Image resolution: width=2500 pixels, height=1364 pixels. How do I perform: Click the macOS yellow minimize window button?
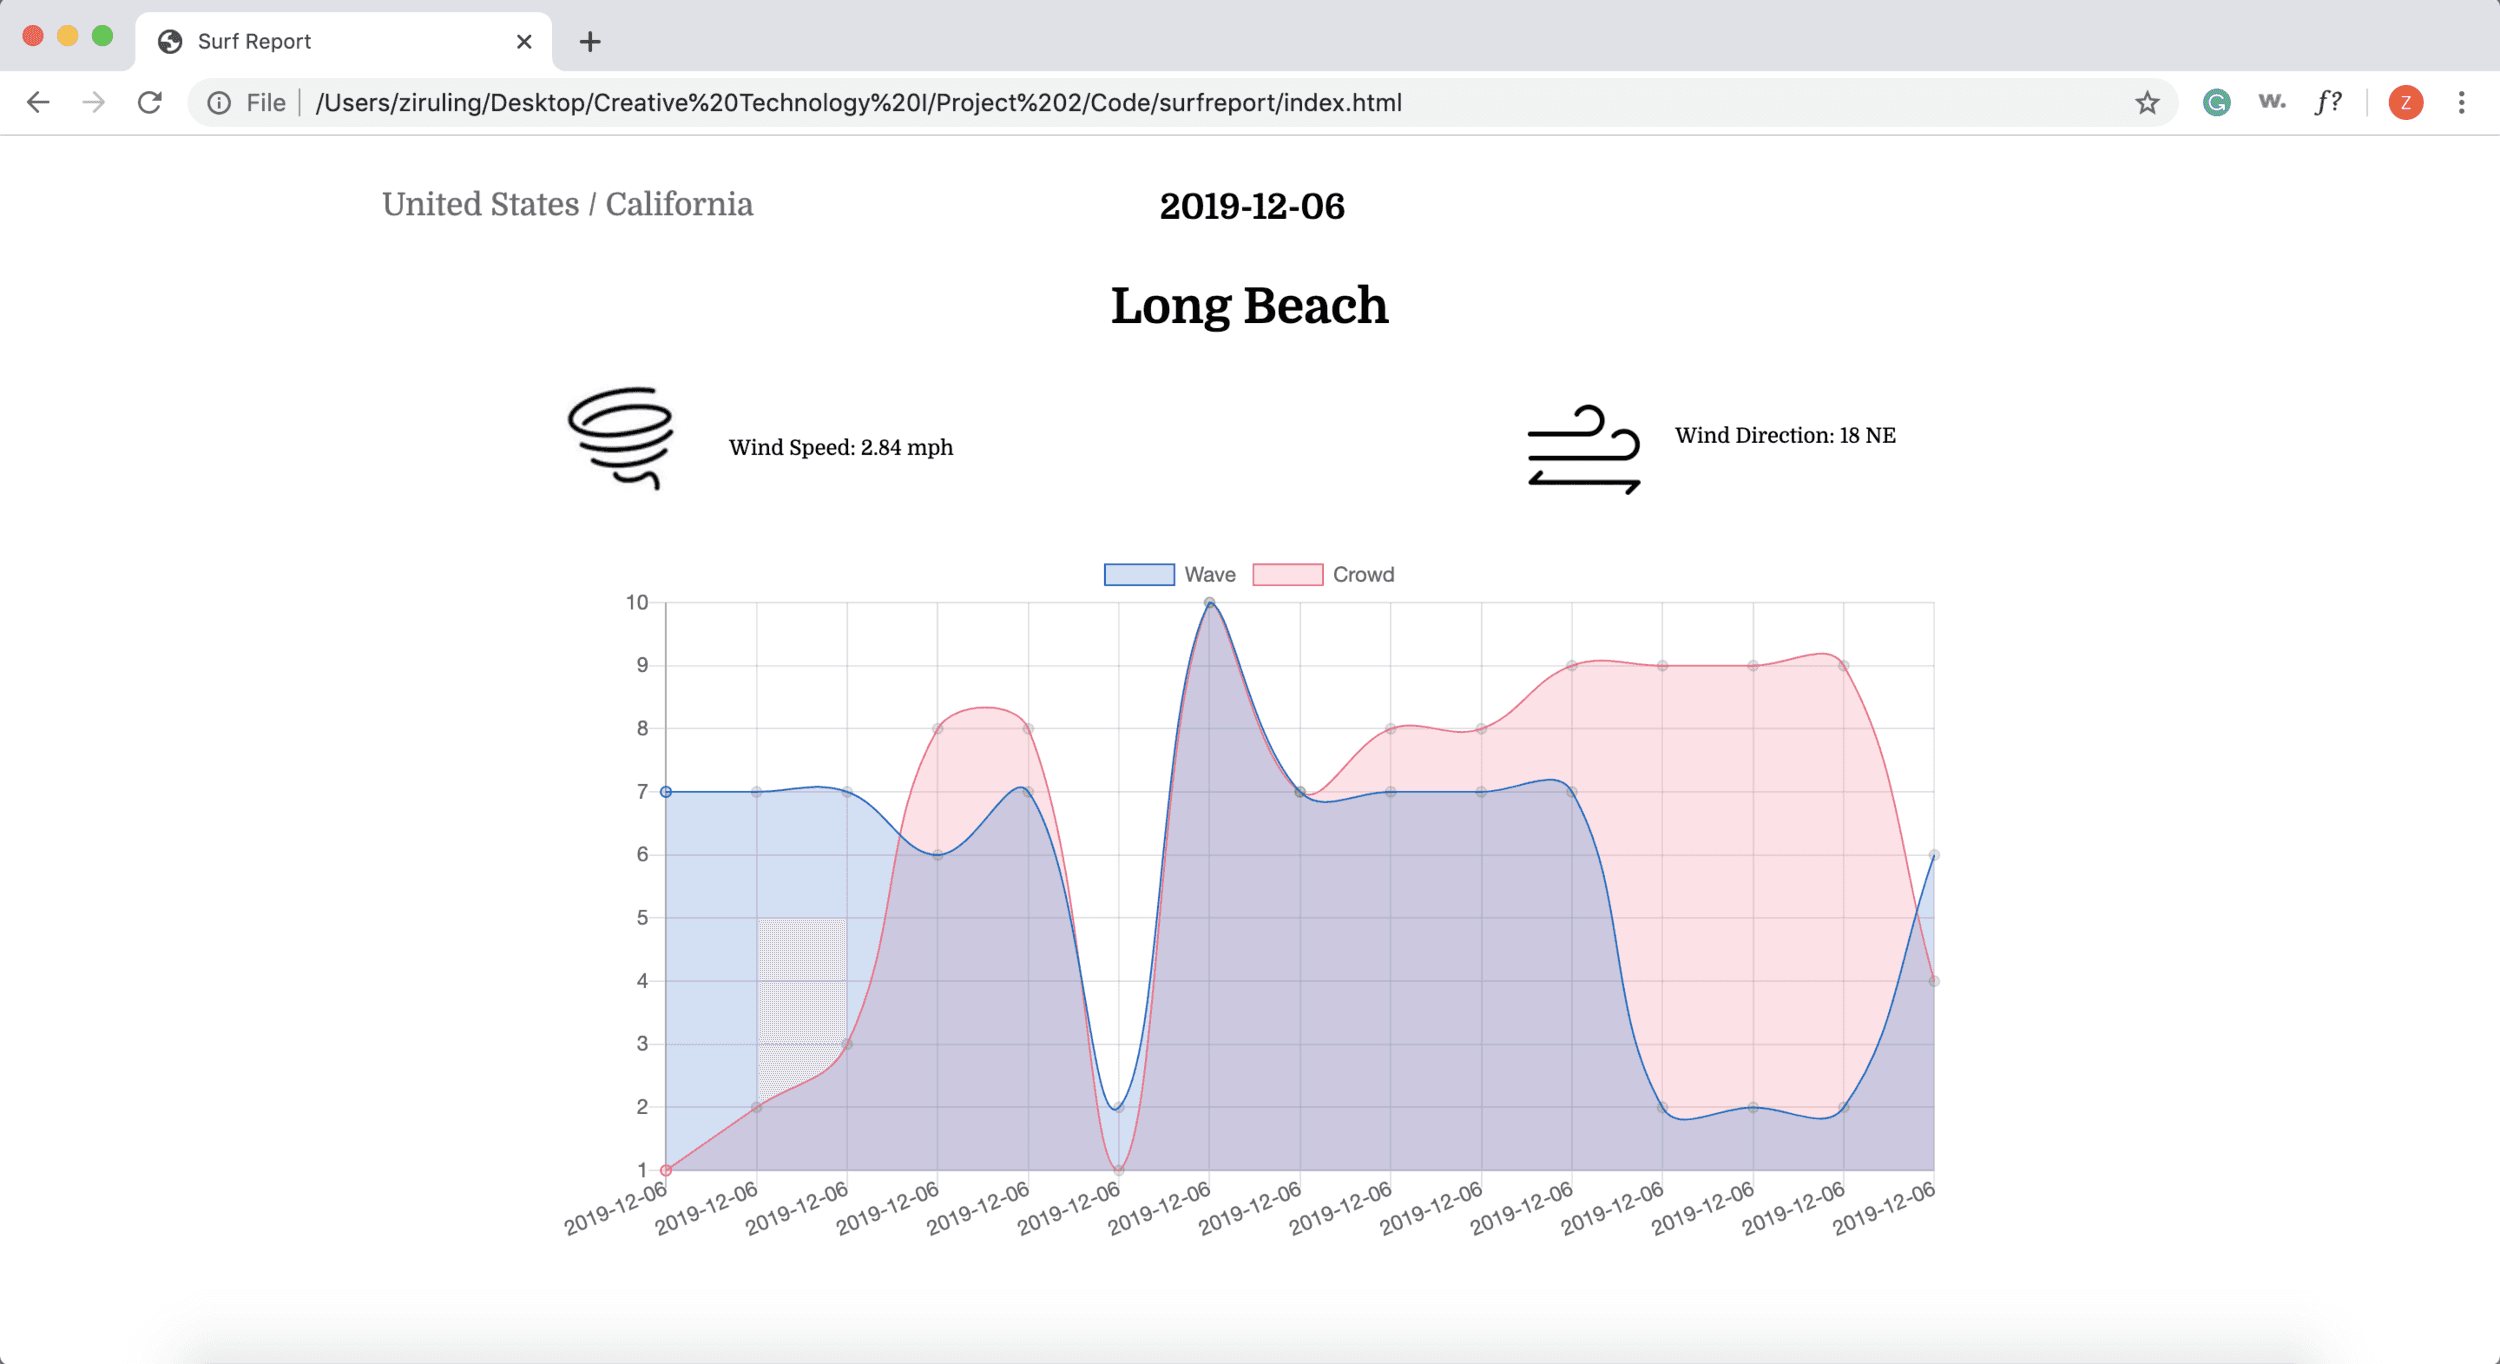pos(67,36)
